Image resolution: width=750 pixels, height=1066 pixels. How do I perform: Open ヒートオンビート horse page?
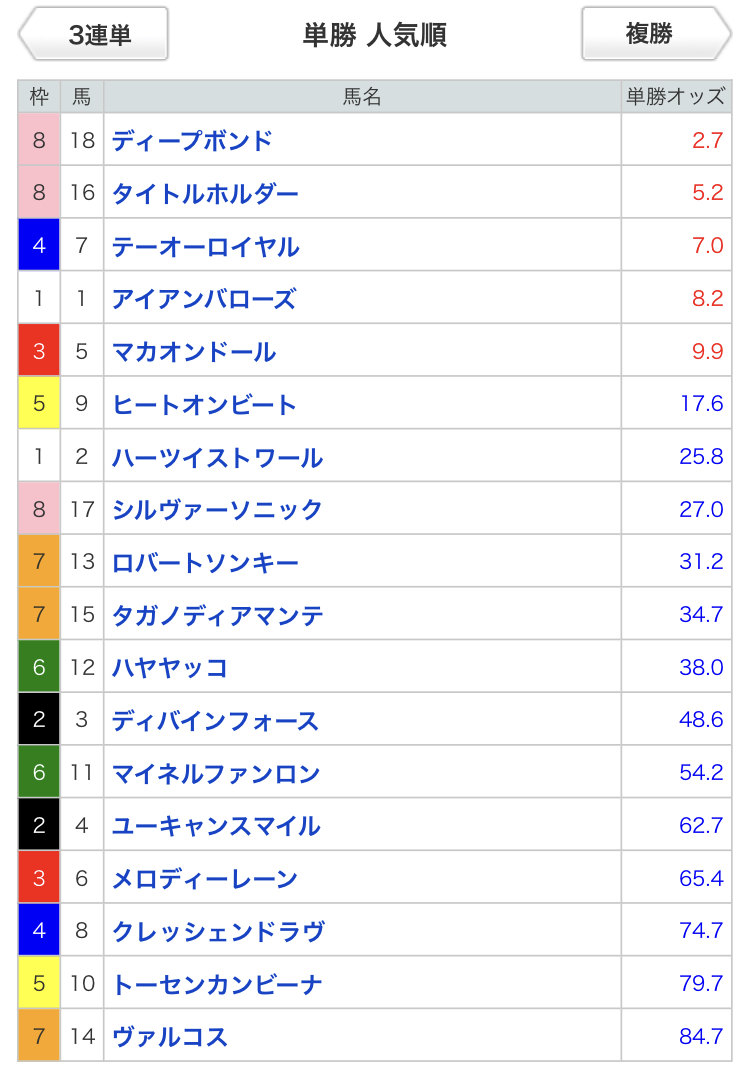coord(204,405)
